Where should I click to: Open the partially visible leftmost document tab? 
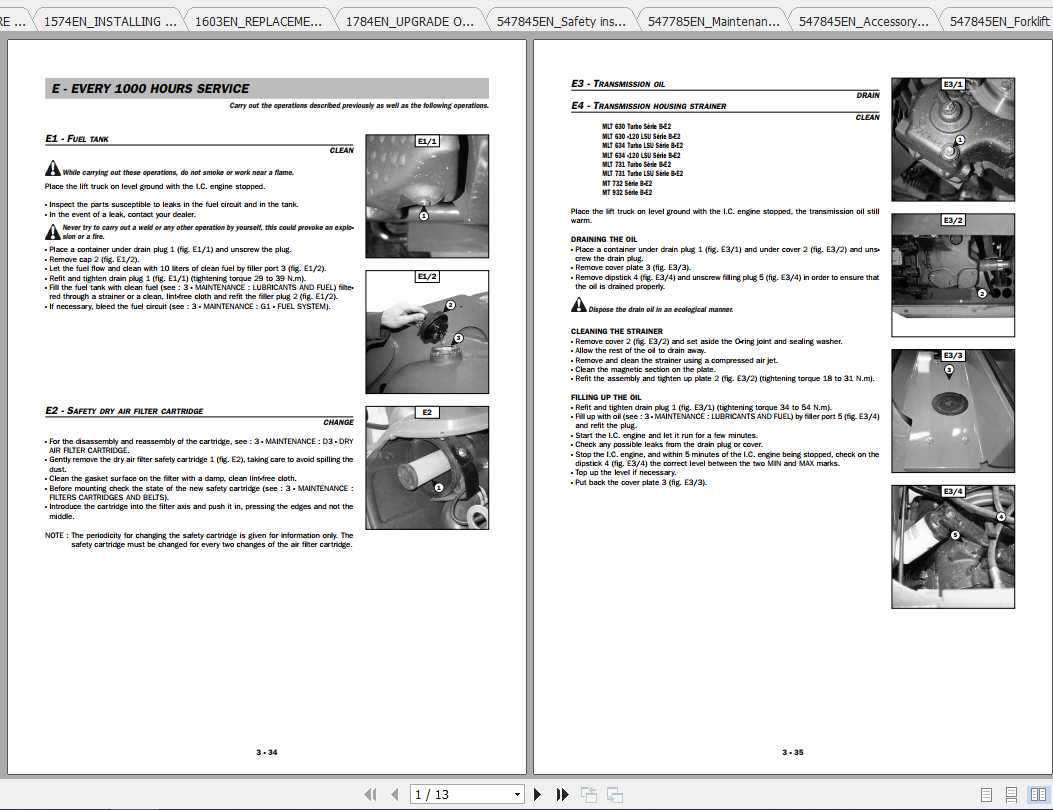point(14,20)
